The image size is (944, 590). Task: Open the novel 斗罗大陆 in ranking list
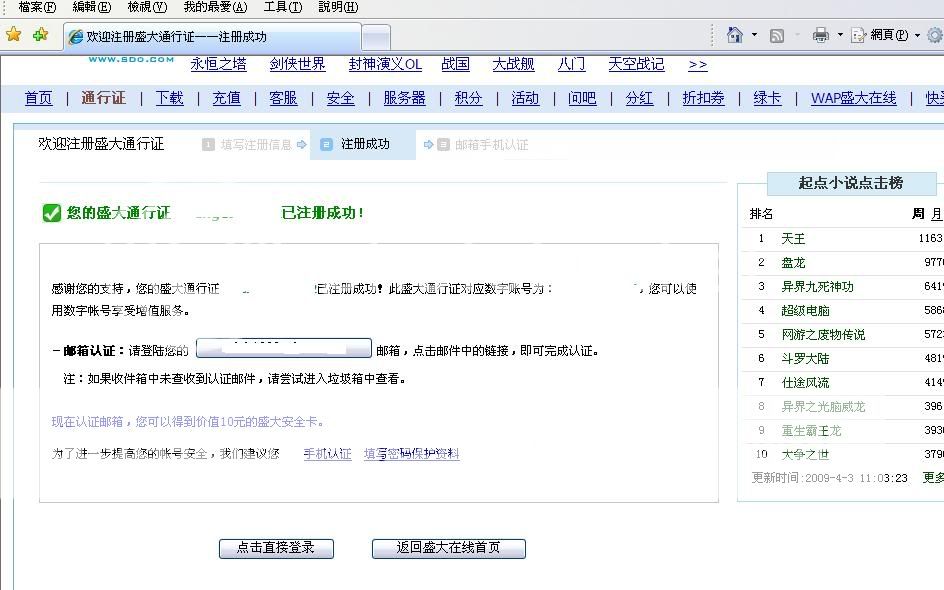pyautogui.click(x=805, y=358)
